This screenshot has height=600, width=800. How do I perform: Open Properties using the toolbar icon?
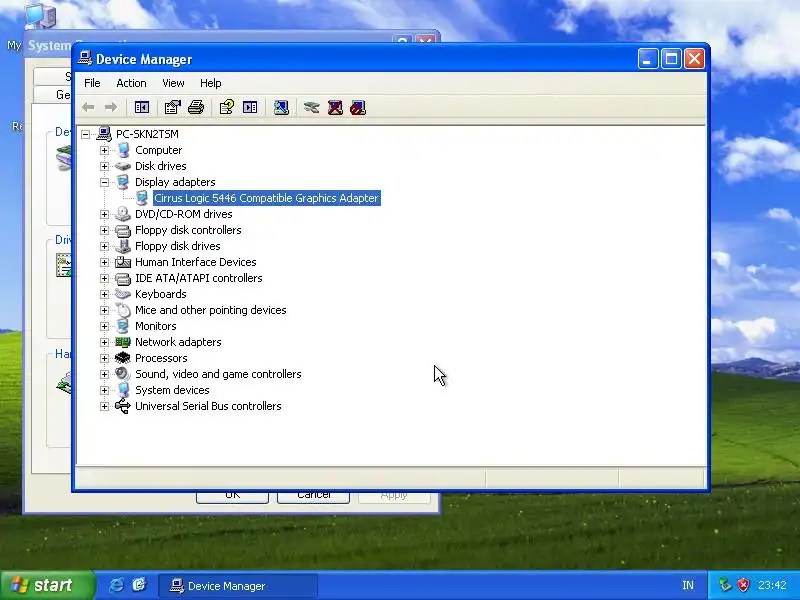172,107
